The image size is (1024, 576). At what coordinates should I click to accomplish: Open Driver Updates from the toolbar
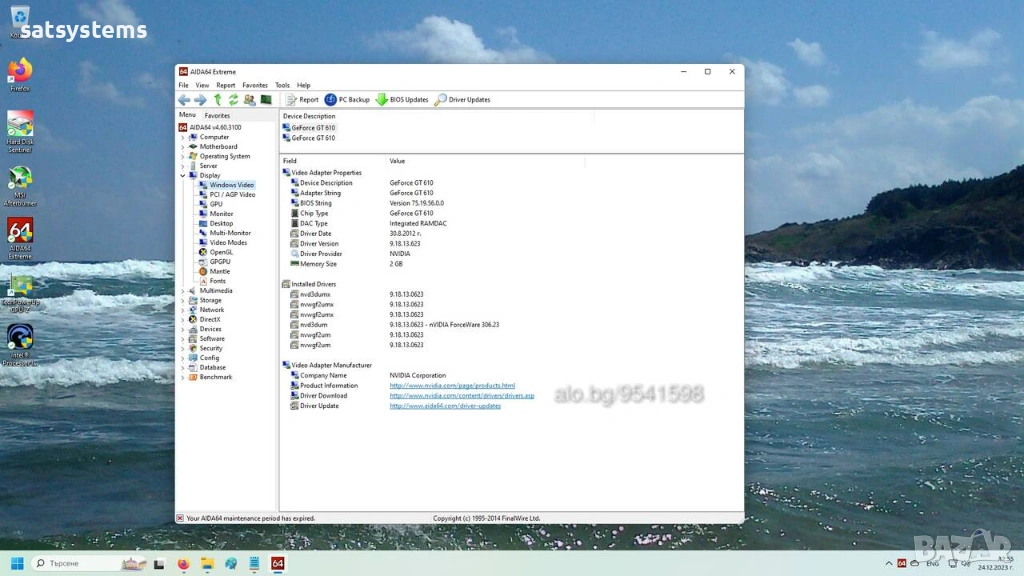pos(462,100)
